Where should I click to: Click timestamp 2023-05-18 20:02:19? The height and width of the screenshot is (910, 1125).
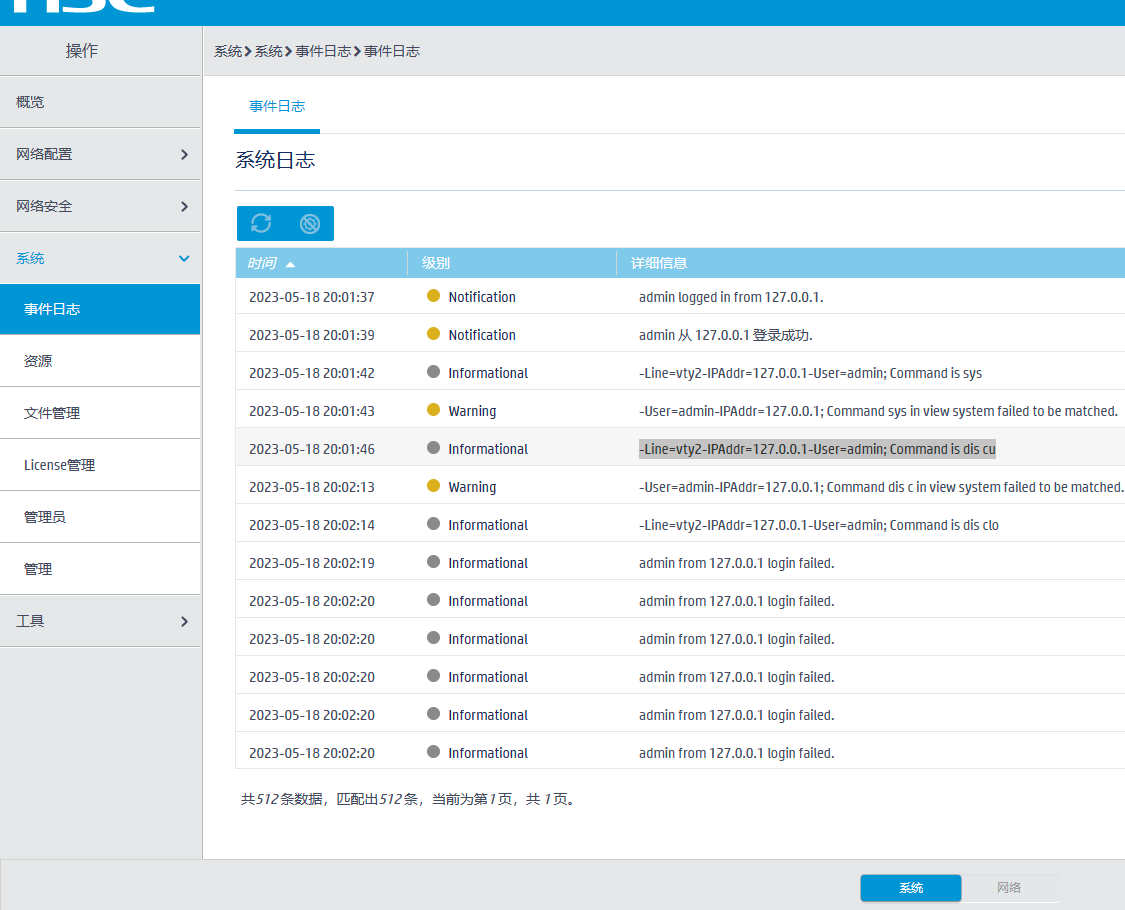(x=312, y=563)
